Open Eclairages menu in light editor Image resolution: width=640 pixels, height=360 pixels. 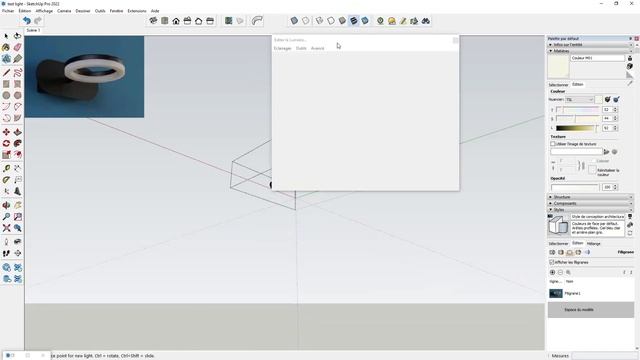(282, 48)
